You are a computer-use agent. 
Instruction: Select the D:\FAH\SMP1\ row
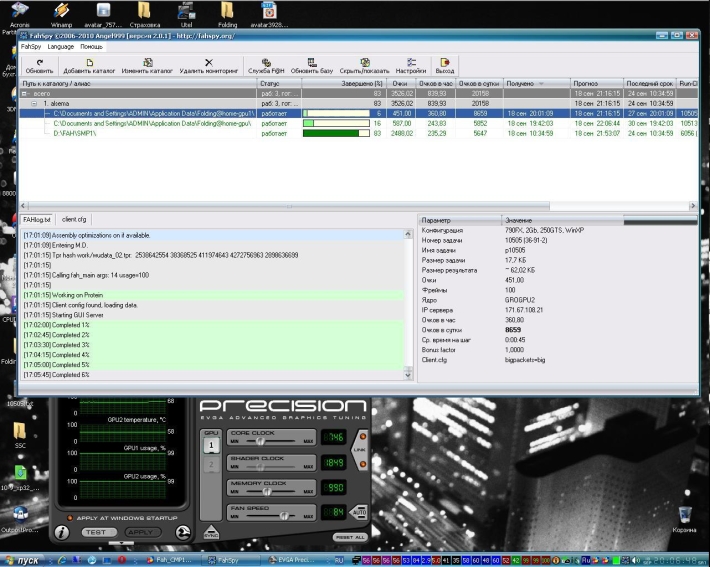(358, 134)
